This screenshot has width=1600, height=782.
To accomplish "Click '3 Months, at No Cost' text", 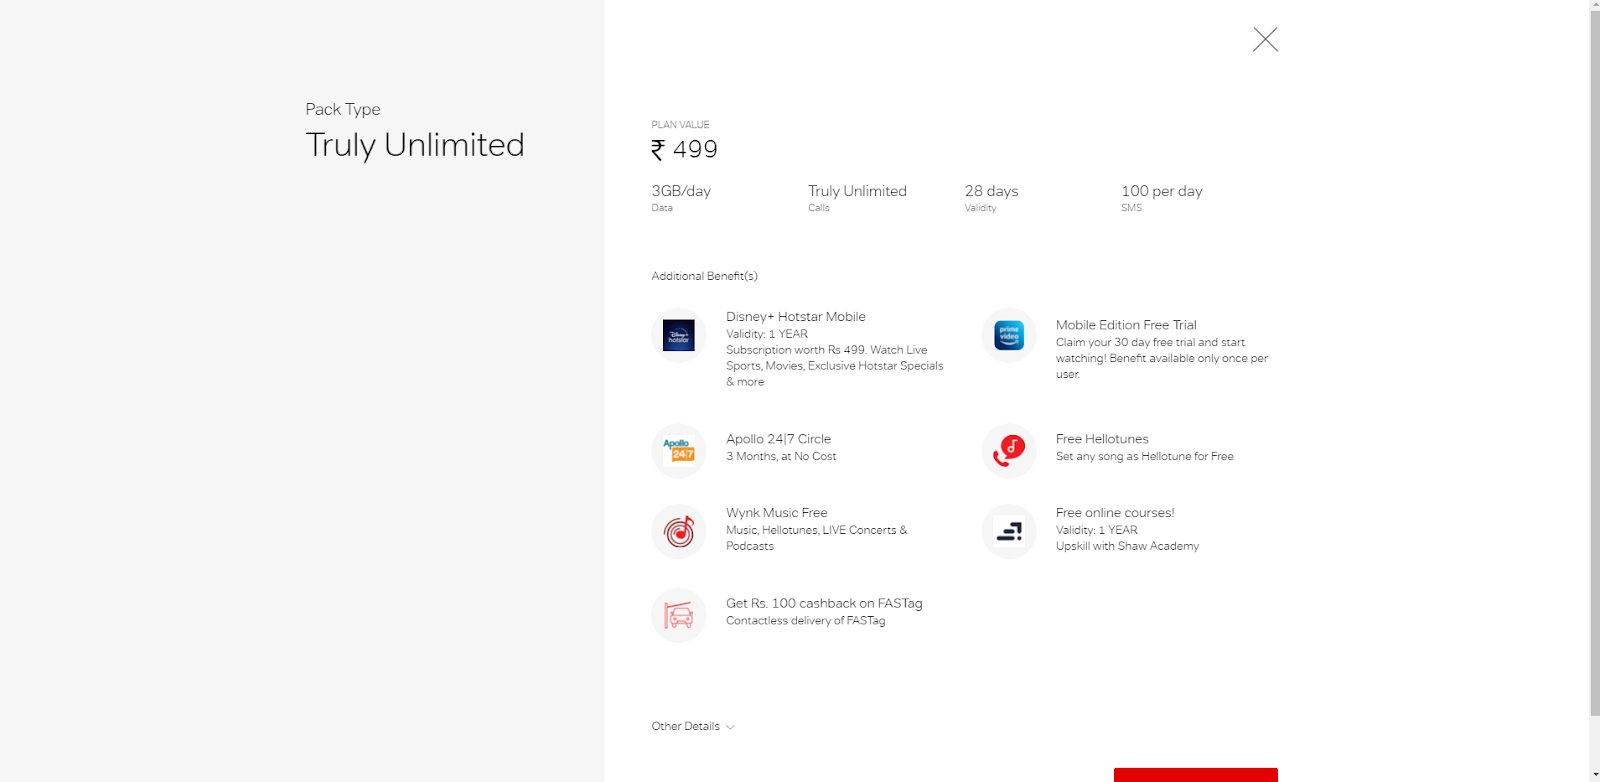I will (781, 456).
